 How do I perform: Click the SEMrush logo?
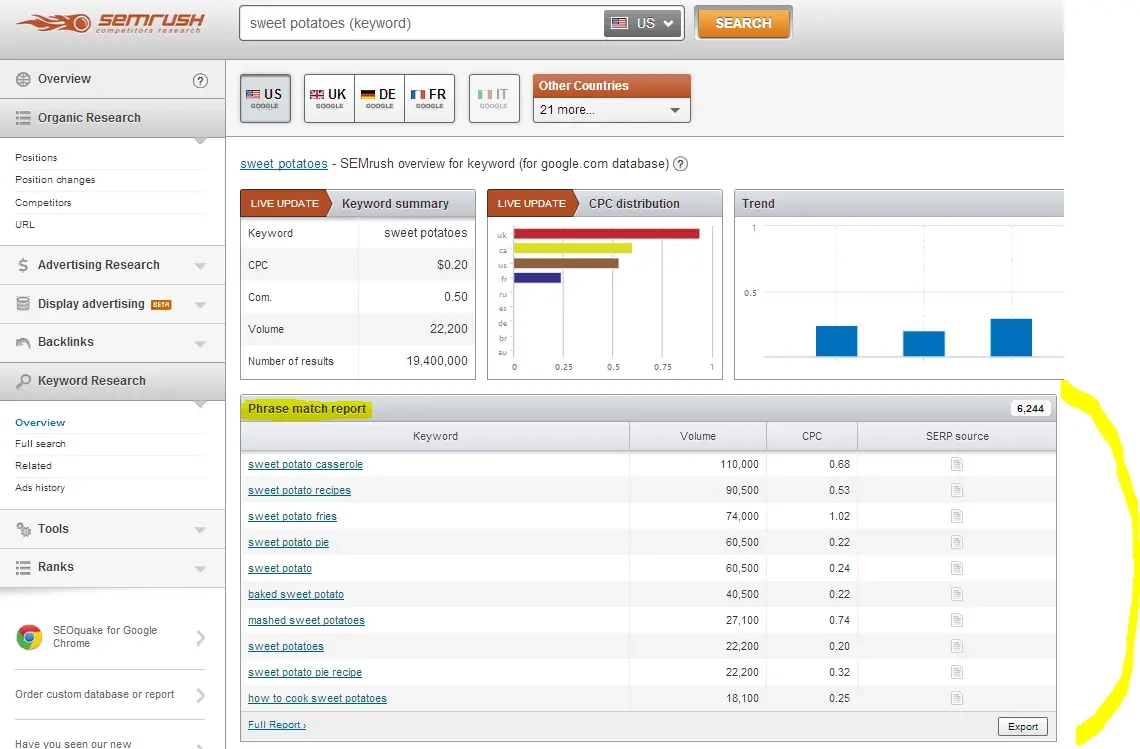pos(112,23)
